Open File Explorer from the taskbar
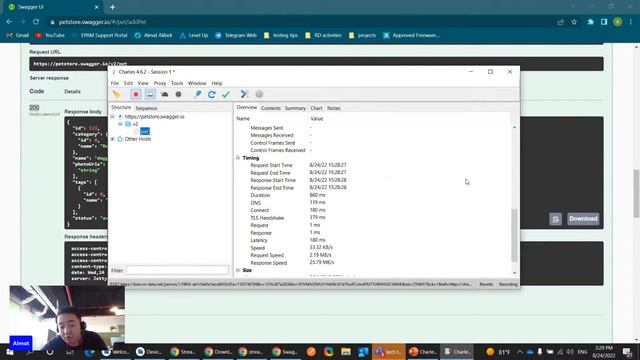Screen dimensions: 640x360 pyautogui.click(x=346, y=352)
